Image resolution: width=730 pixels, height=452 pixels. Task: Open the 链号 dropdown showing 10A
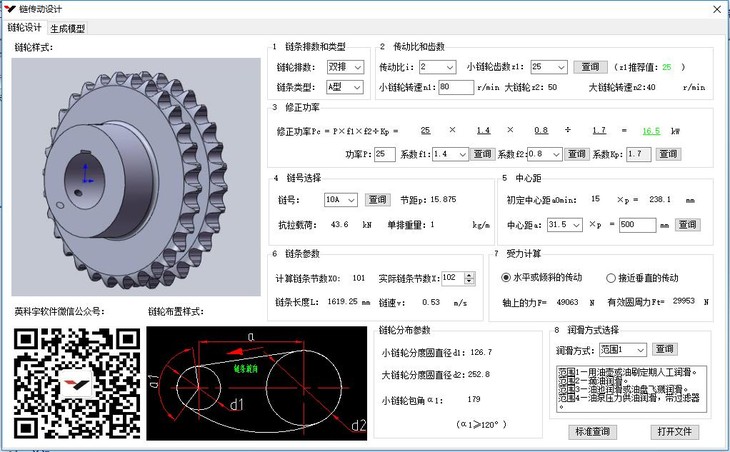[341, 200]
